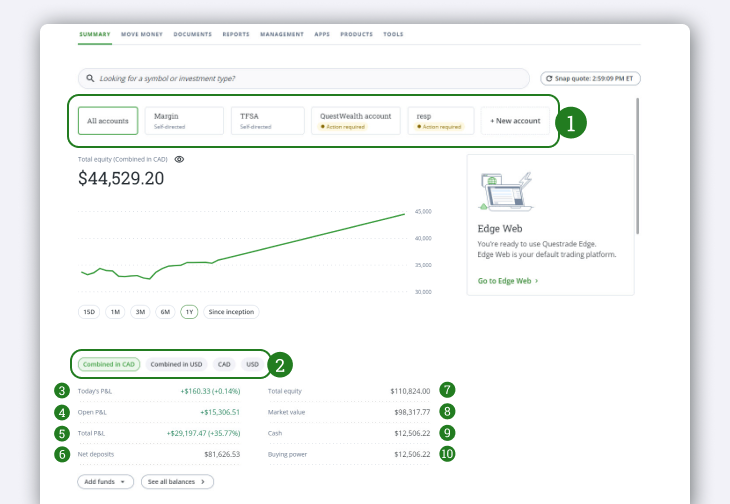This screenshot has width=730, height=504.
Task: Select the All accounts card
Action: (x=108, y=121)
